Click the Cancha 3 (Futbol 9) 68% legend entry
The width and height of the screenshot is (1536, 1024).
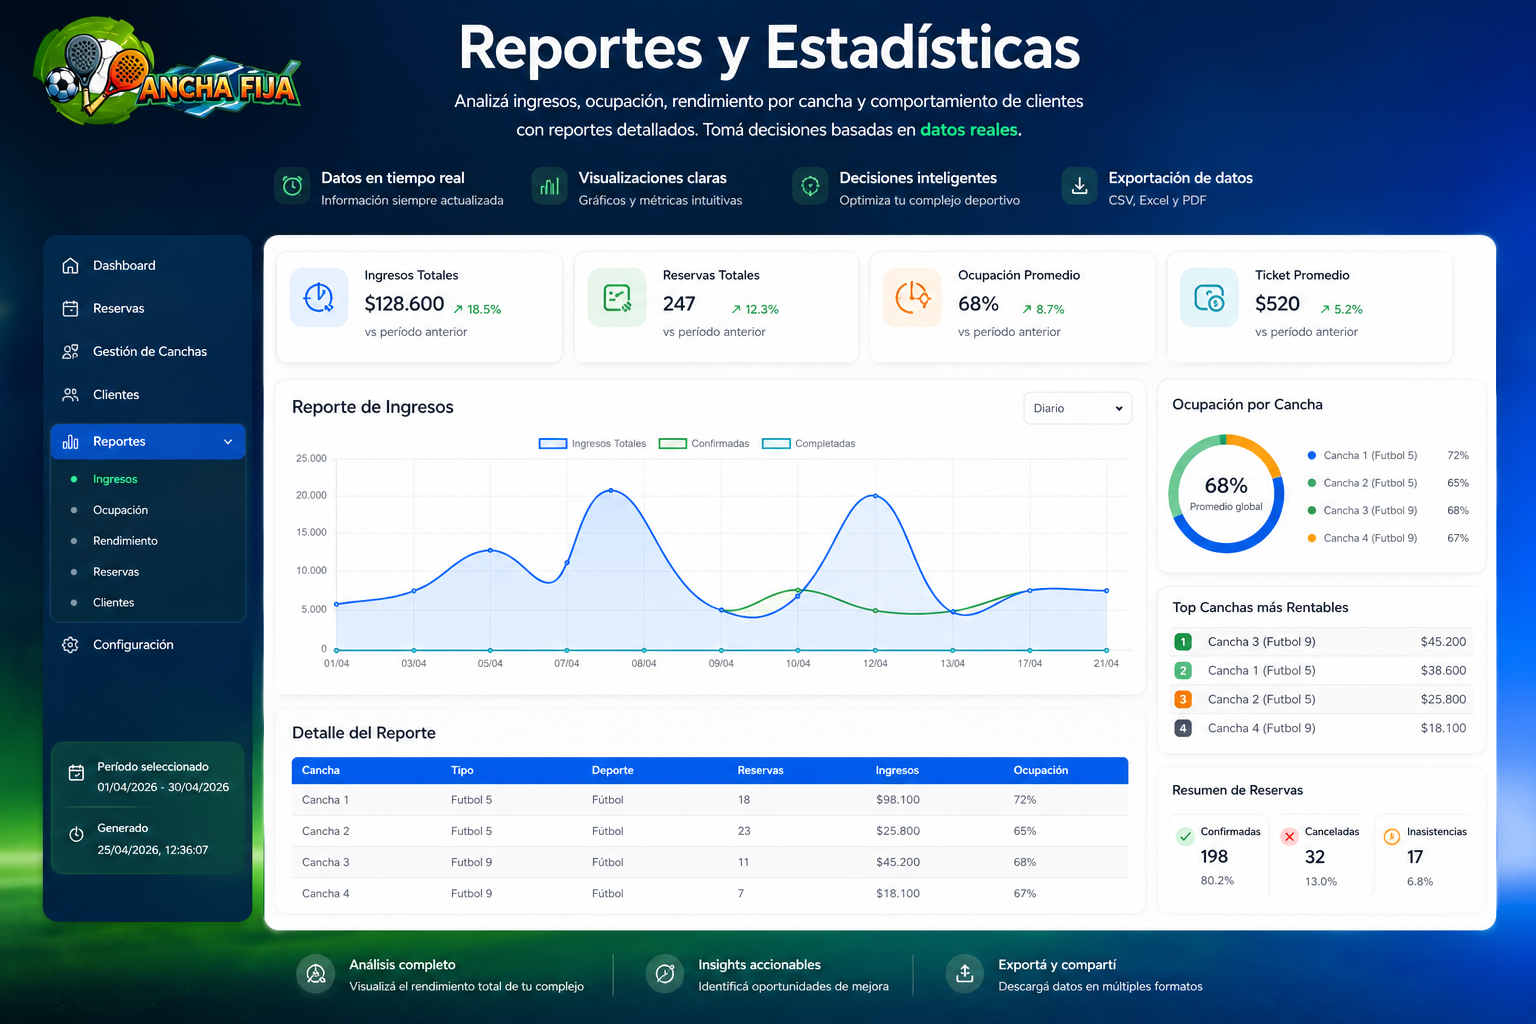(x=1388, y=510)
